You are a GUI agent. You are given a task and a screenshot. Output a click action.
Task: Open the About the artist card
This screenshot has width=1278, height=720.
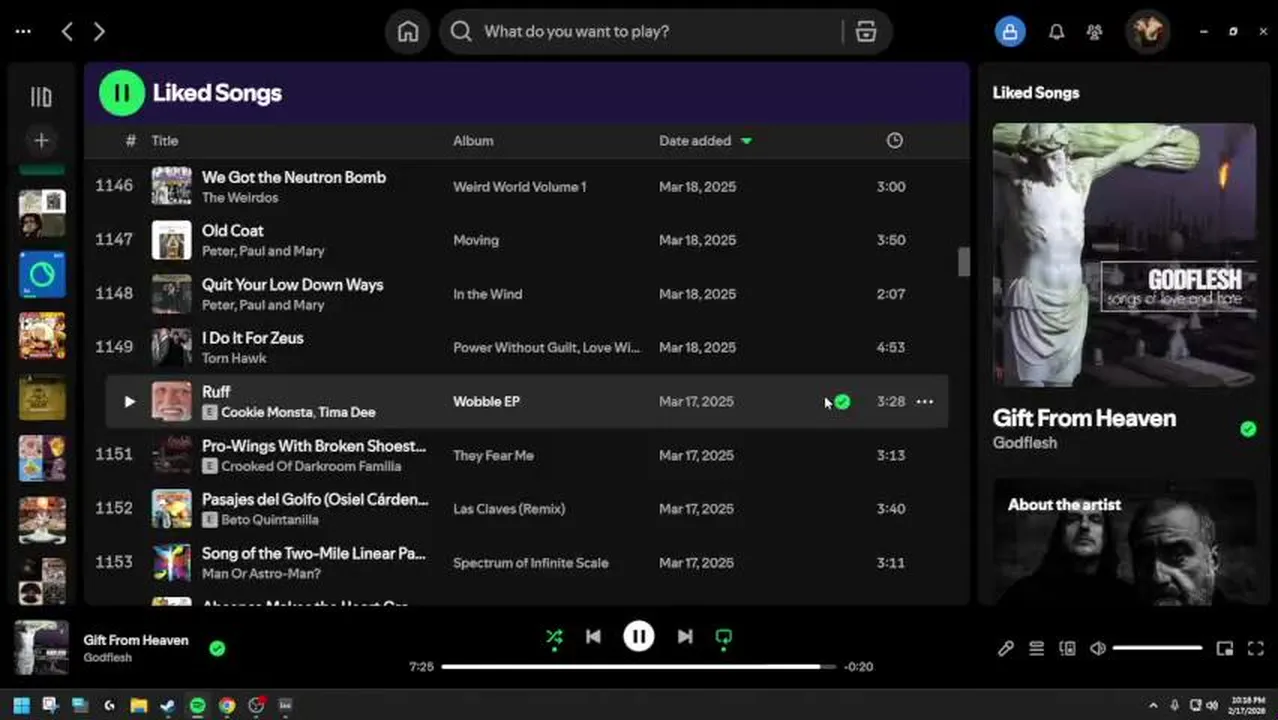1124,542
